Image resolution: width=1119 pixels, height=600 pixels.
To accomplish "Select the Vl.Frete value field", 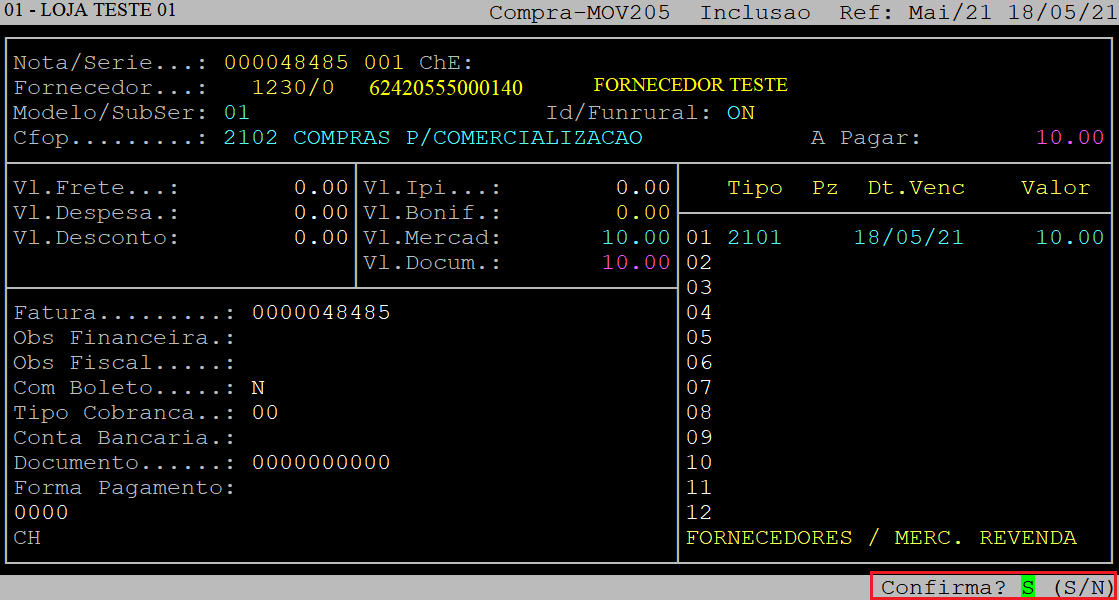I will point(320,187).
